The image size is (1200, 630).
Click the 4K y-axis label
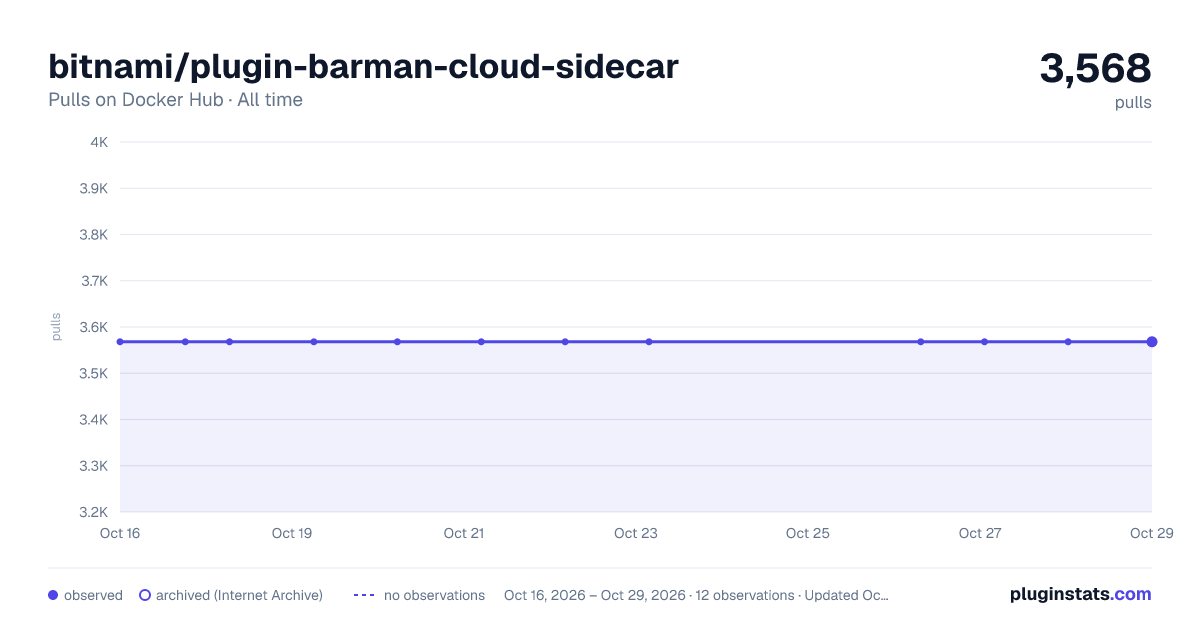[x=99, y=142]
